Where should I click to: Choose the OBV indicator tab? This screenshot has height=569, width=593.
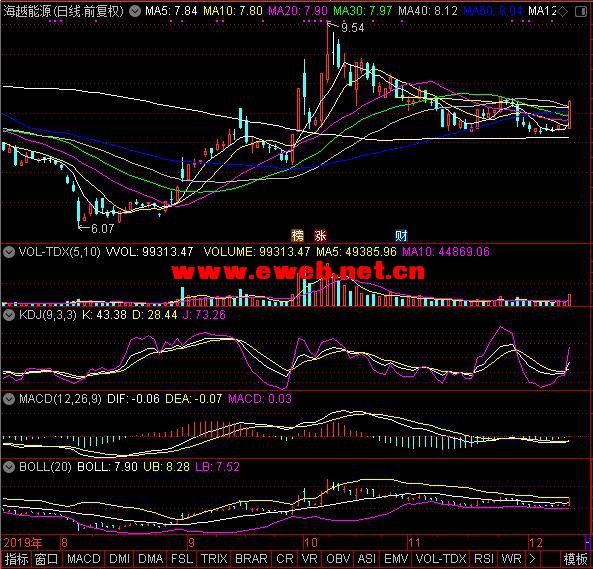[x=338, y=559]
